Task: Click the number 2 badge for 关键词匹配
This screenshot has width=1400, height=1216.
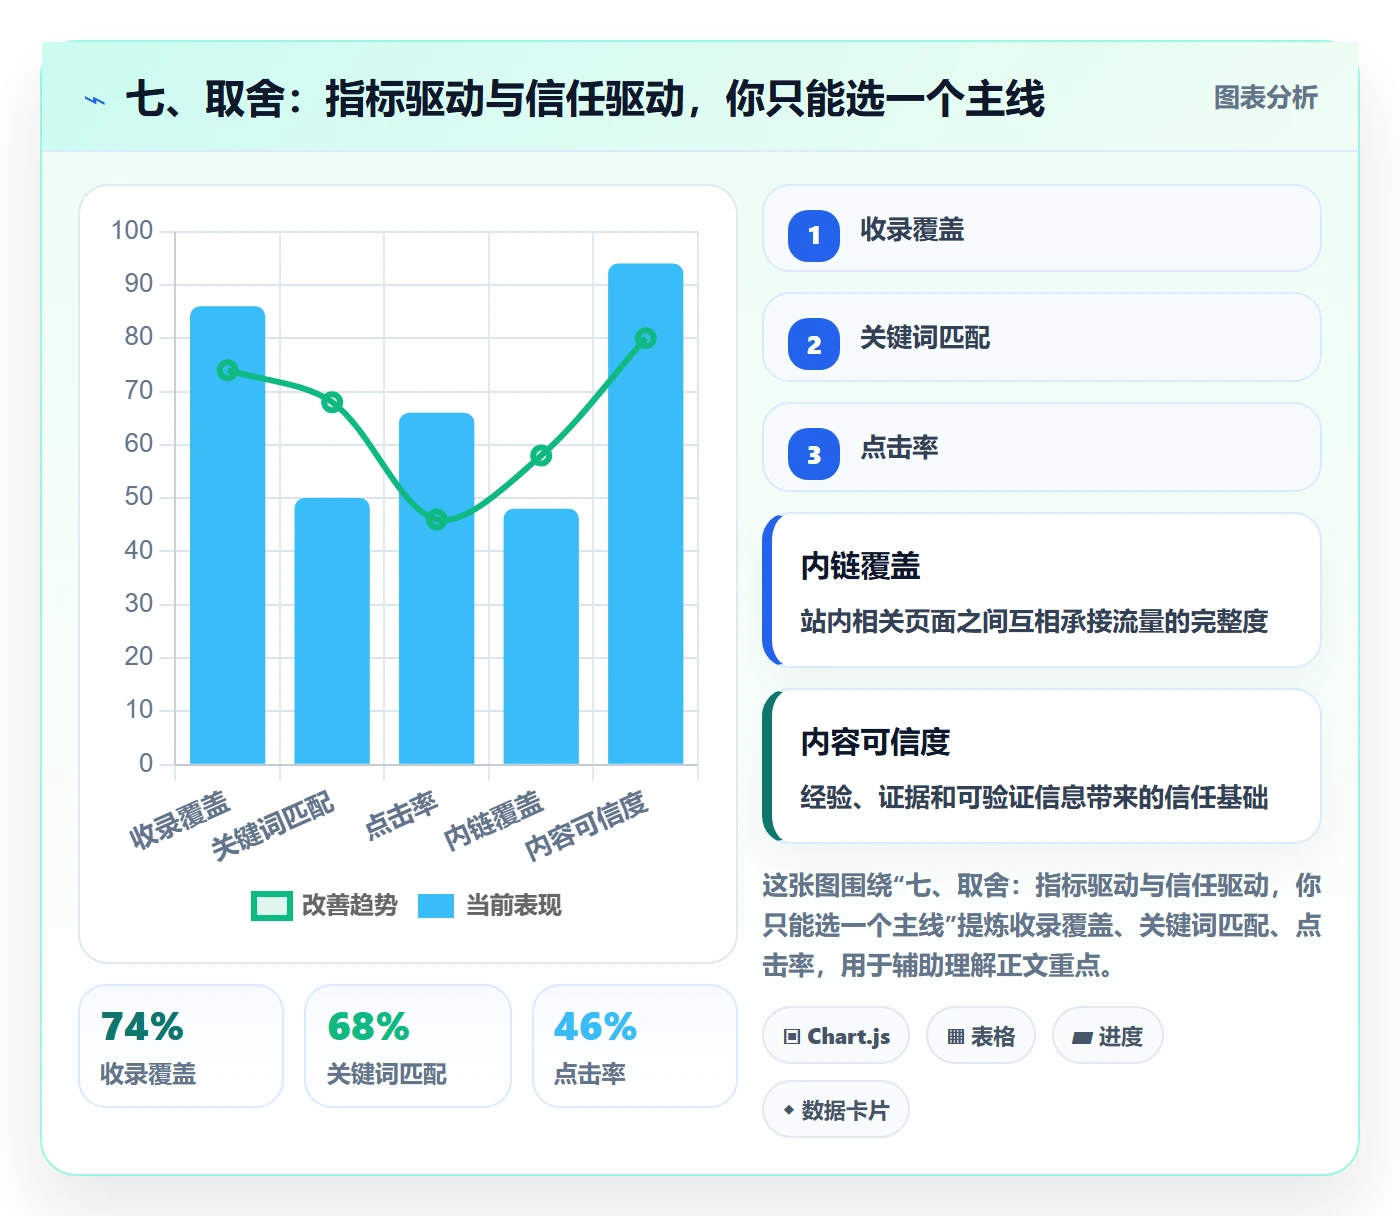Action: 814,344
